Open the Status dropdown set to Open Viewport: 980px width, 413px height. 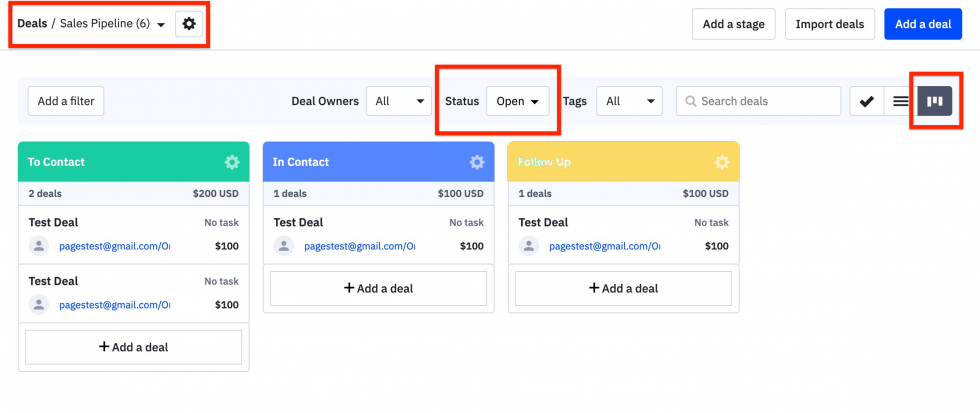pos(518,101)
